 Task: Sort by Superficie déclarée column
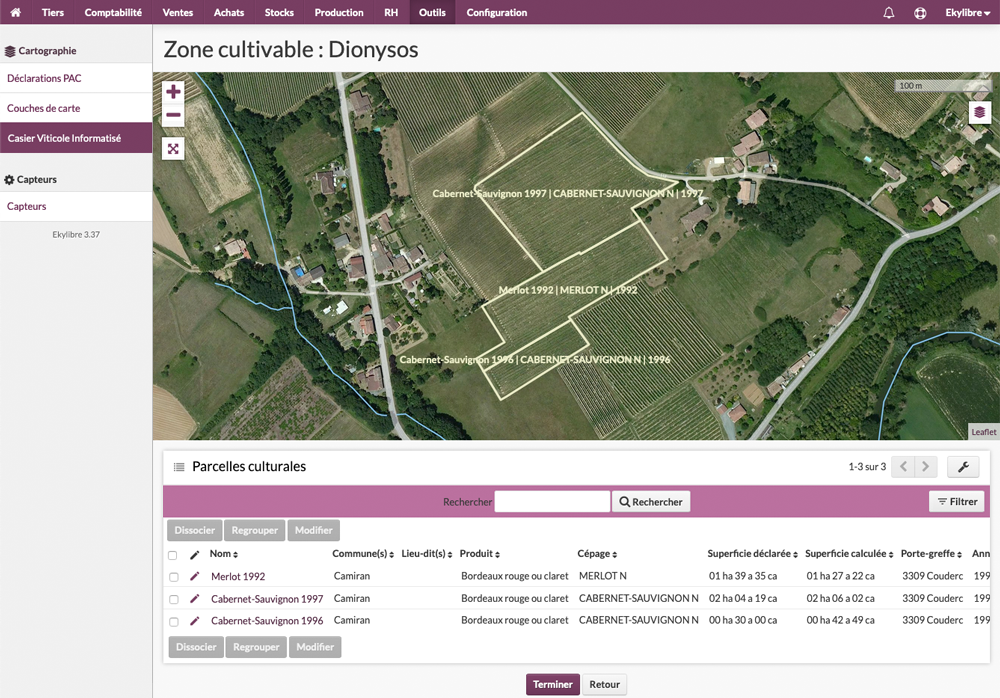(753, 554)
